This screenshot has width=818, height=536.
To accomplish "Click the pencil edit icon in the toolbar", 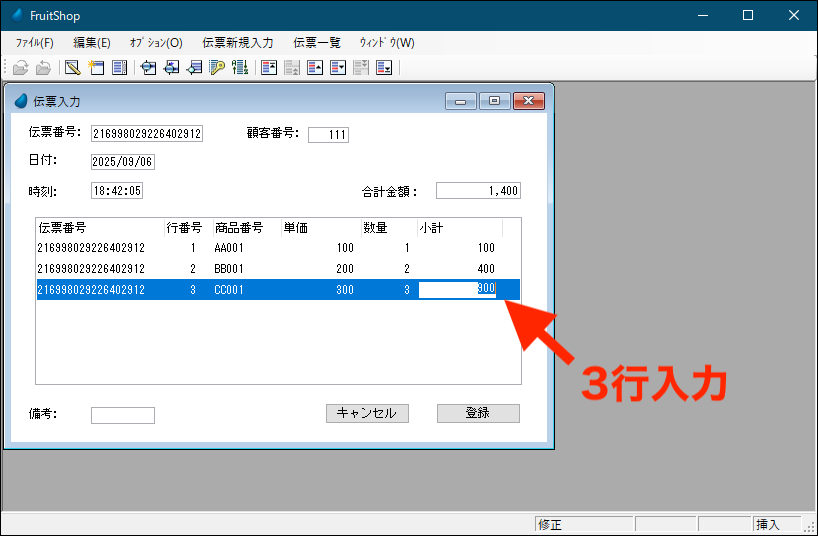I will point(72,68).
